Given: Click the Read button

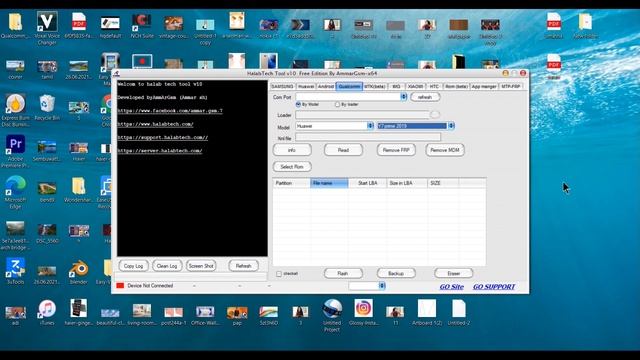Looking at the screenshot, I should coord(343,150).
